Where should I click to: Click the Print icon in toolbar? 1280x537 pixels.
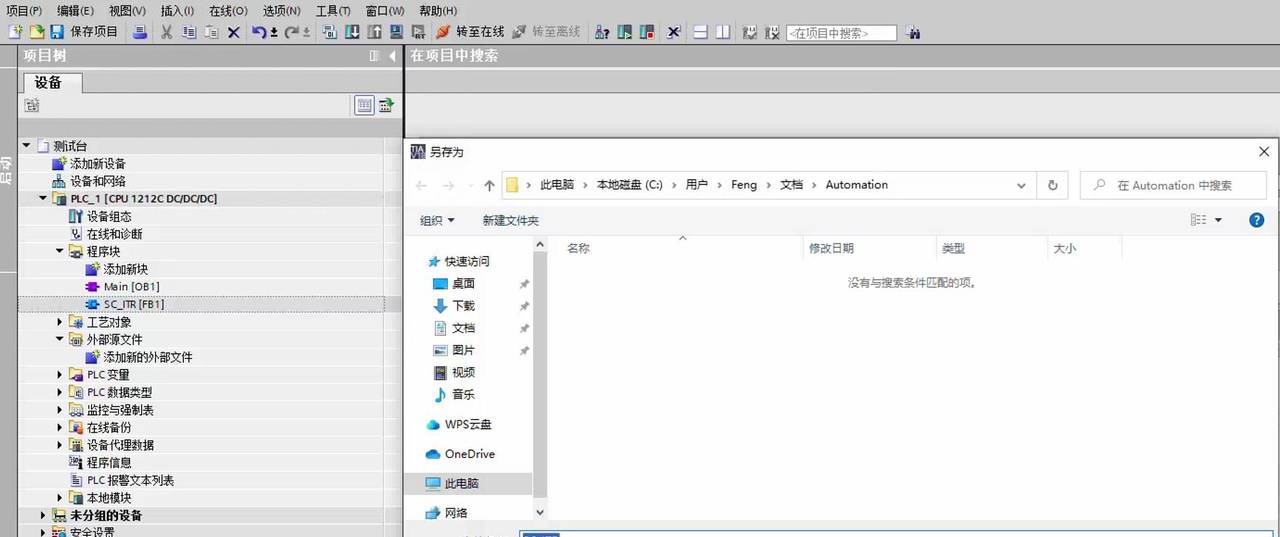[140, 32]
